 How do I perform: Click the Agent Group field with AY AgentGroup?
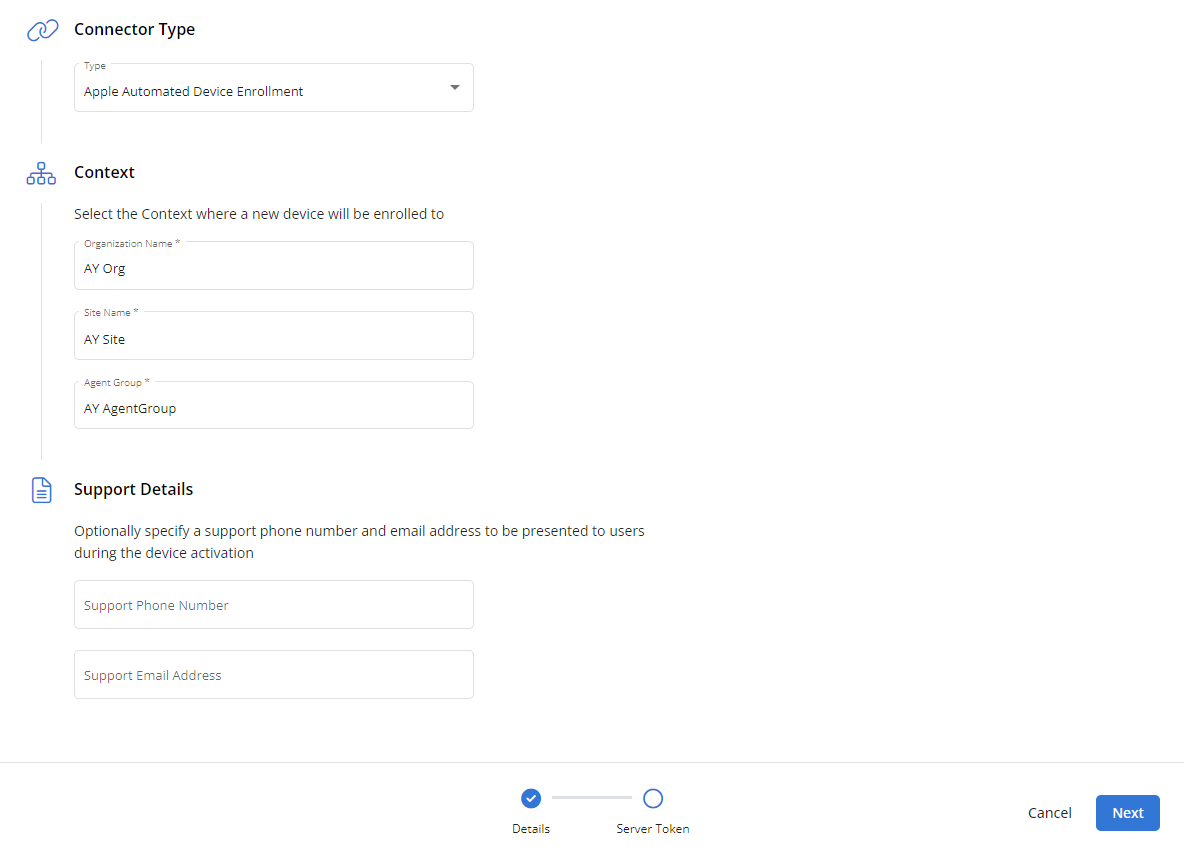tap(273, 407)
